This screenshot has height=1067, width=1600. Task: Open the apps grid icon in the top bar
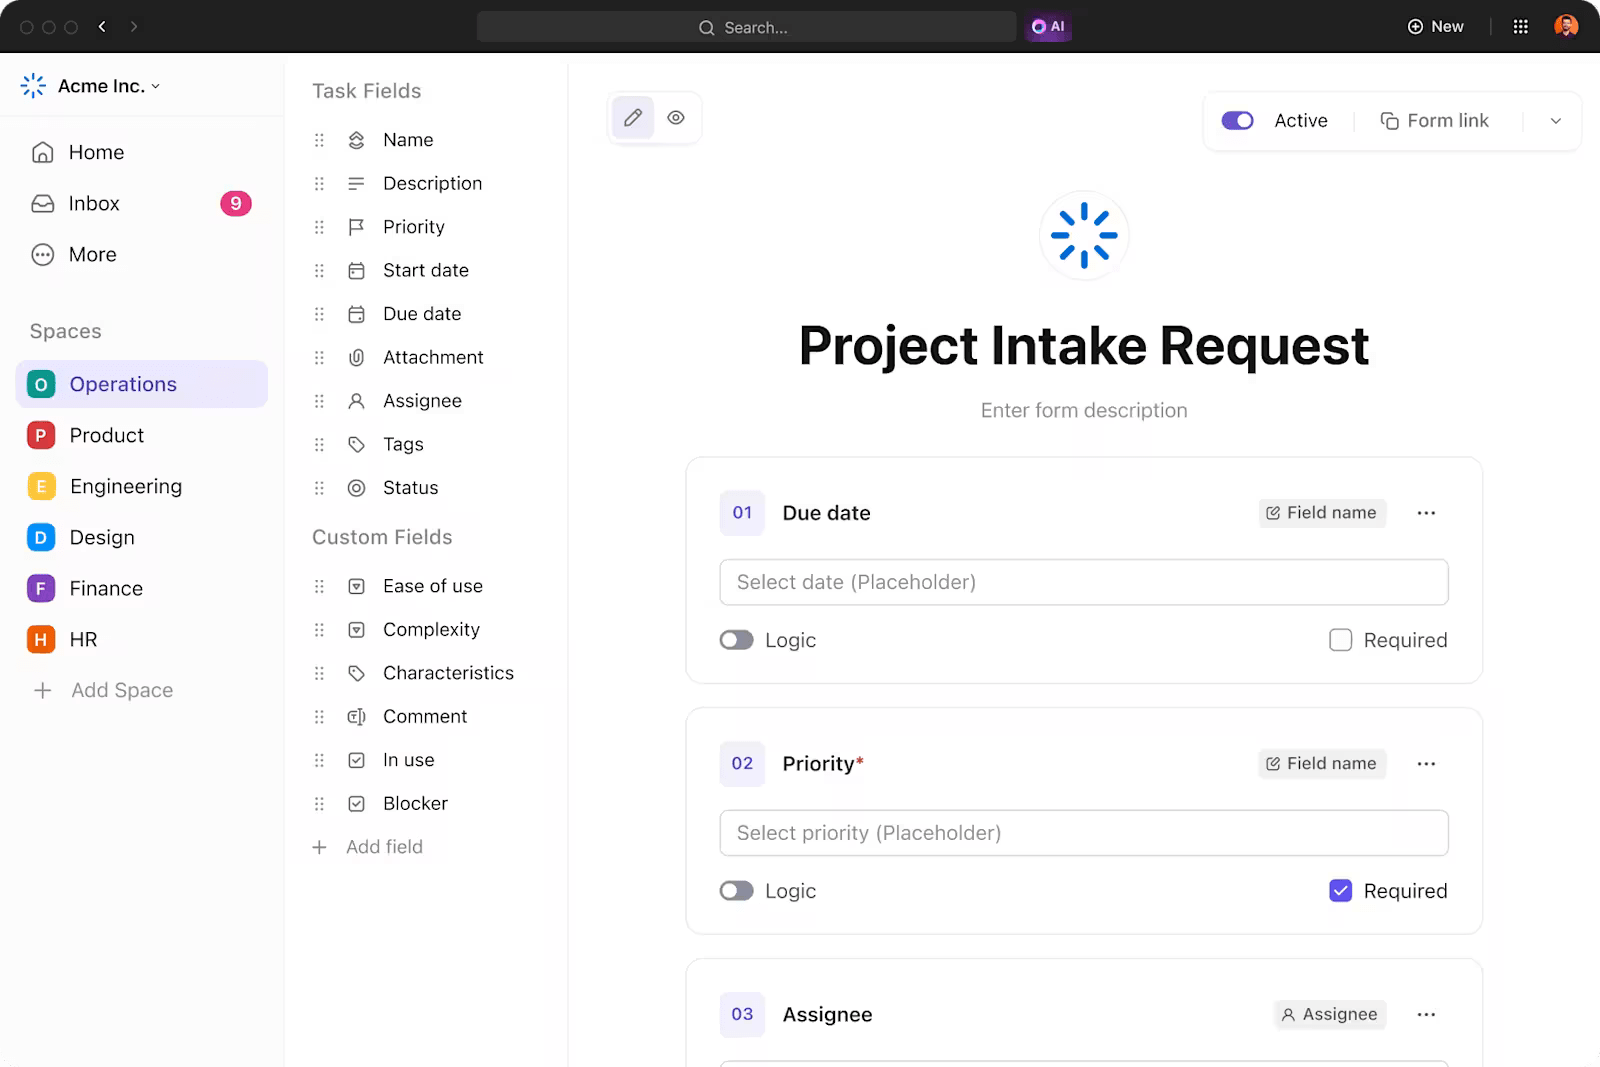point(1521,26)
